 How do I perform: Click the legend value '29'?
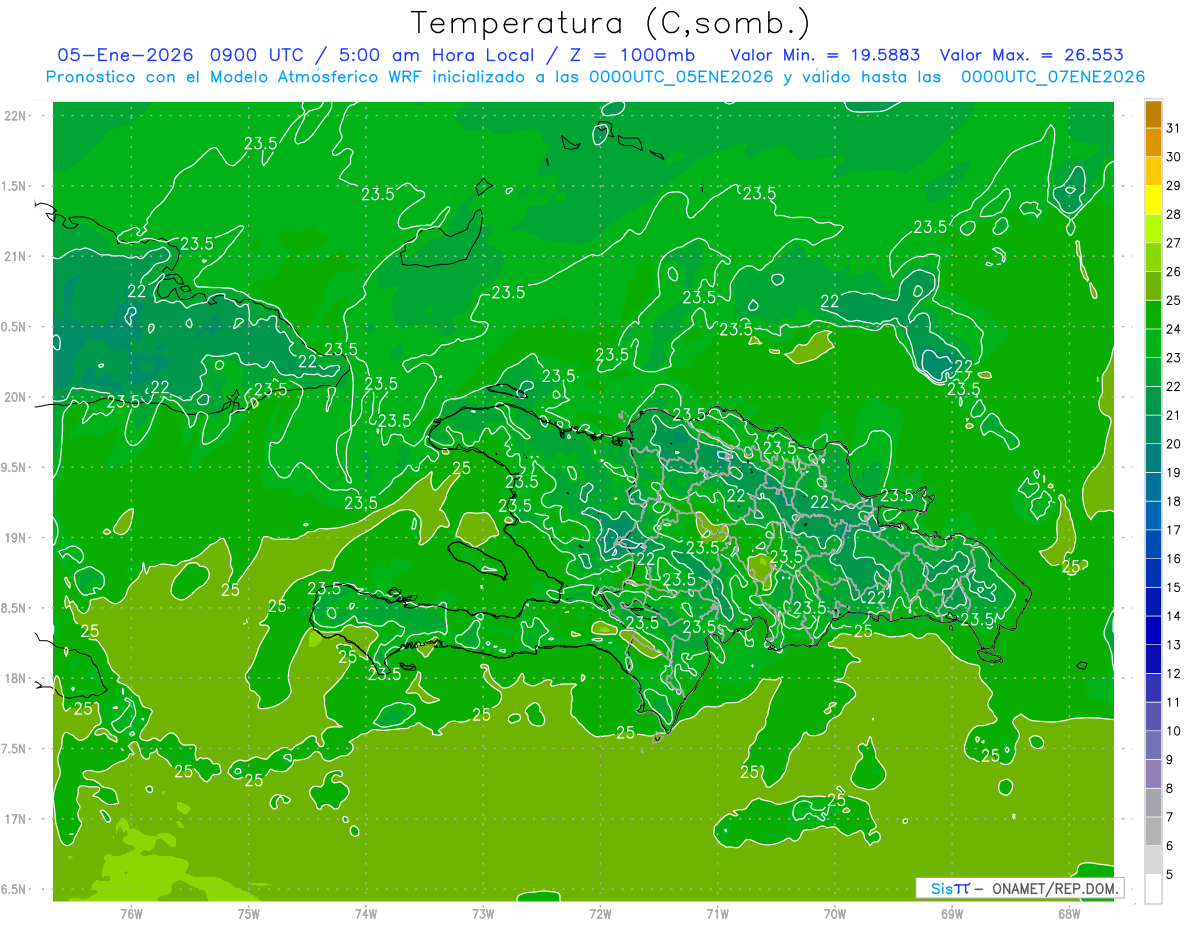1174,185
